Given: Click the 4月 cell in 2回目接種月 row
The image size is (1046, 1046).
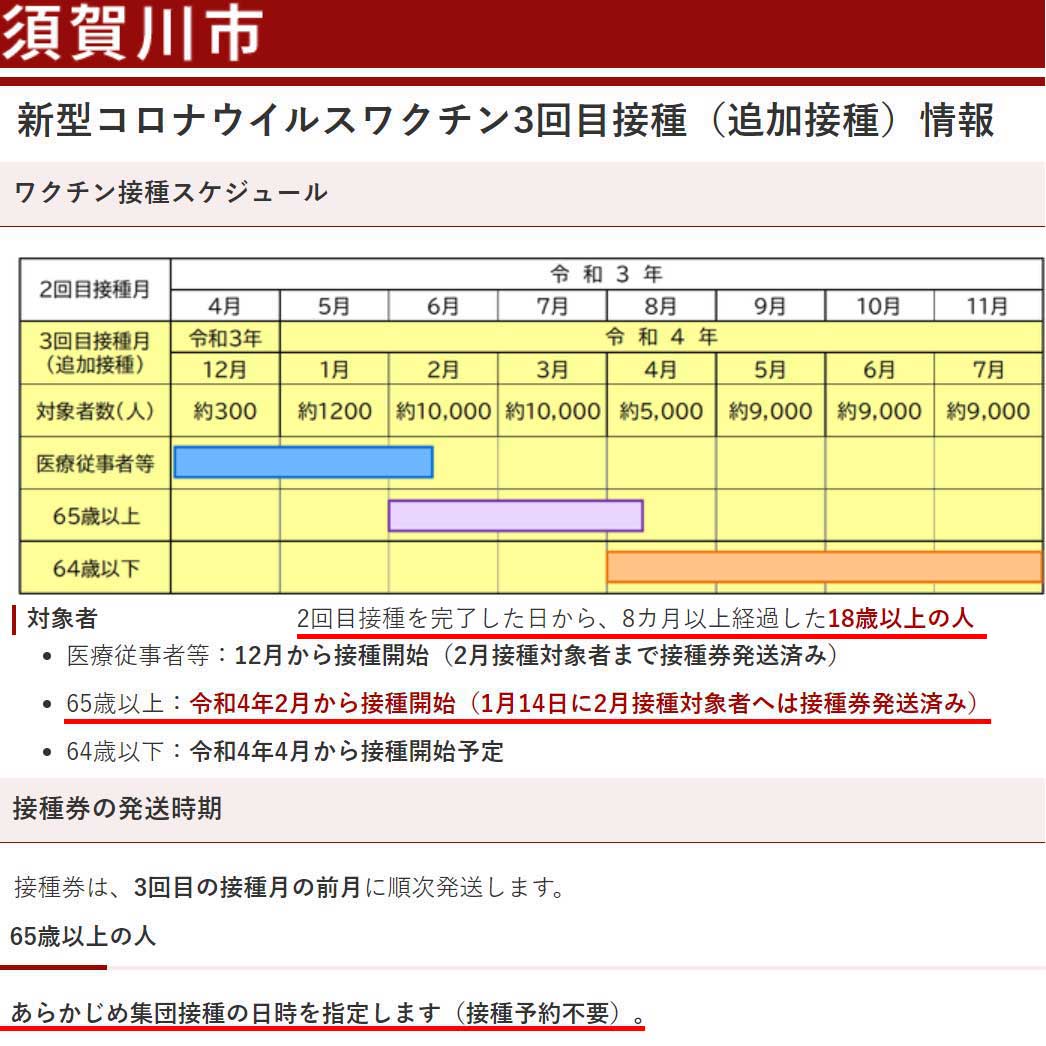Looking at the screenshot, I should coord(225,306).
